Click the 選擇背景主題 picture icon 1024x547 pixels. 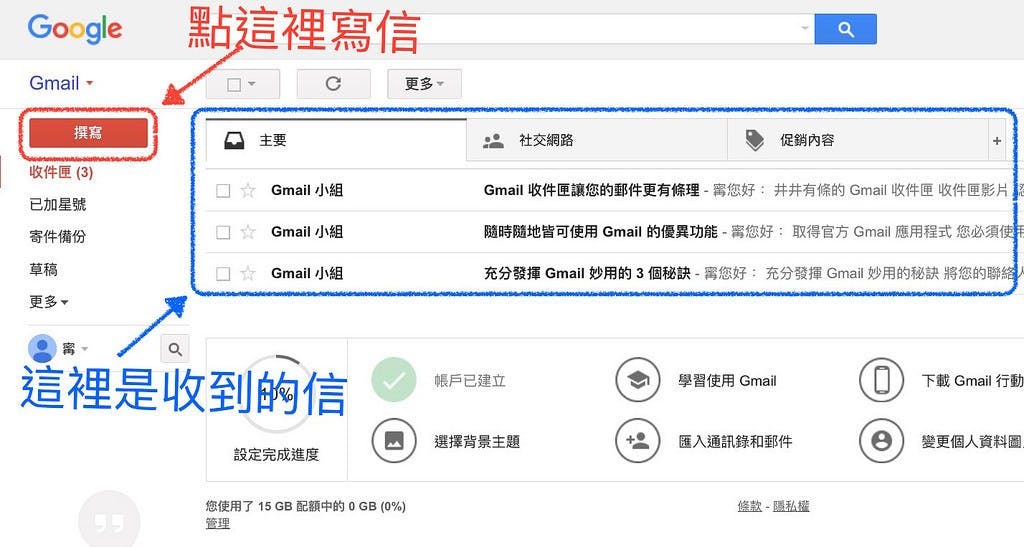394,441
